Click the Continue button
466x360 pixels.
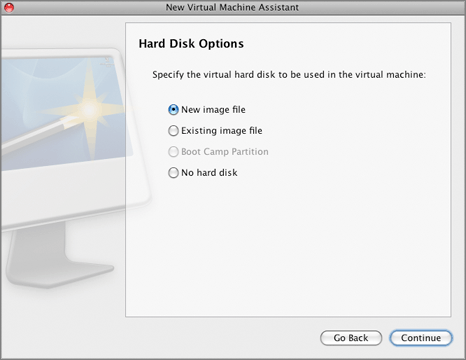coord(421,338)
